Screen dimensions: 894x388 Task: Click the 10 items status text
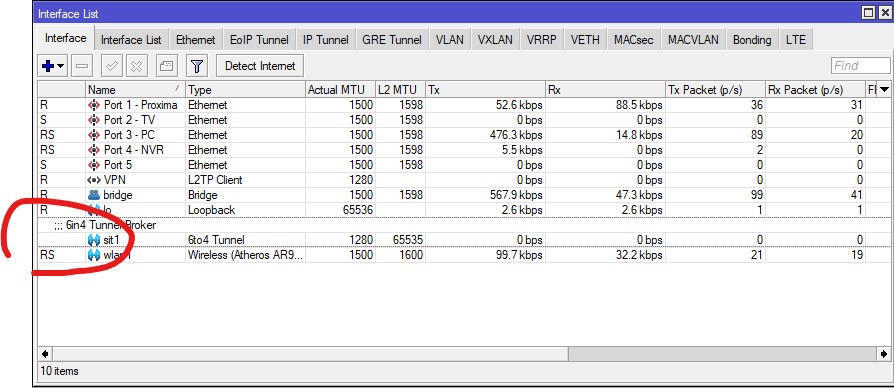pyautogui.click(x=59, y=371)
